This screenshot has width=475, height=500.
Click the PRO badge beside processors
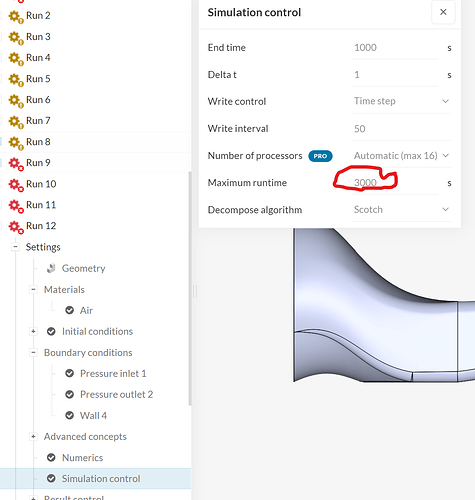[x=320, y=156]
